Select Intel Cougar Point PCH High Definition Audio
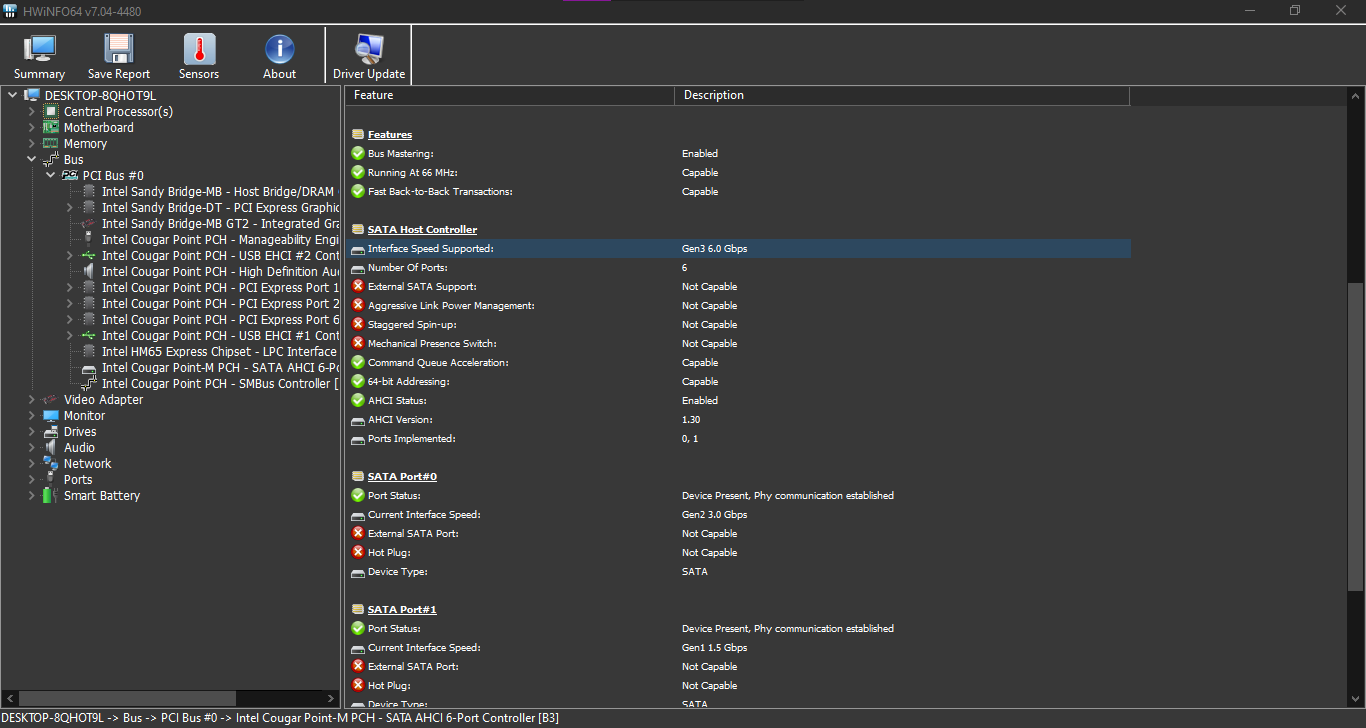Image resolution: width=1366 pixels, height=728 pixels. point(219,271)
